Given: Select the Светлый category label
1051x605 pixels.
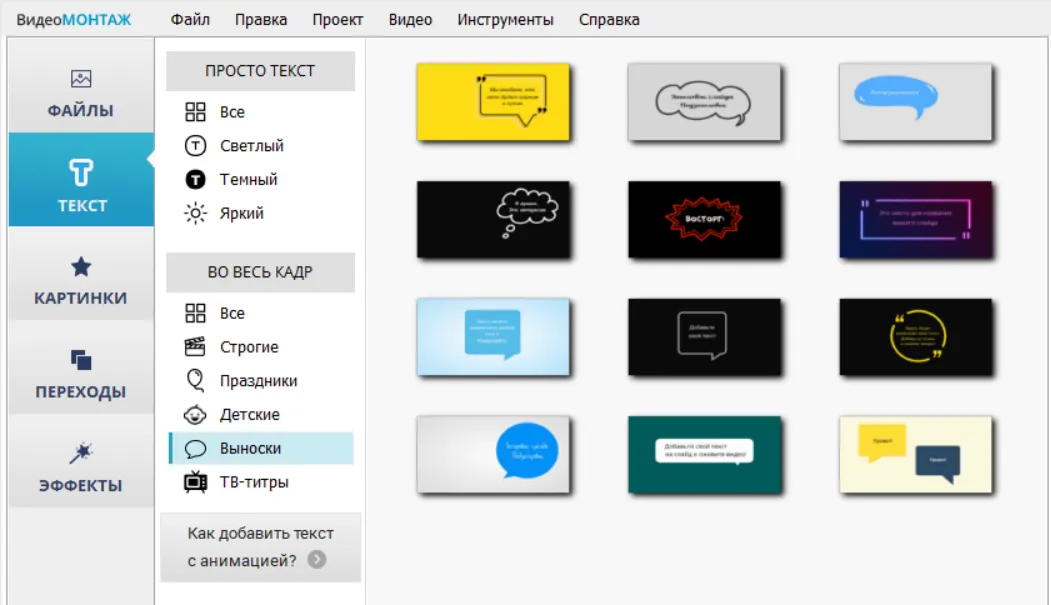Looking at the screenshot, I should [252, 145].
